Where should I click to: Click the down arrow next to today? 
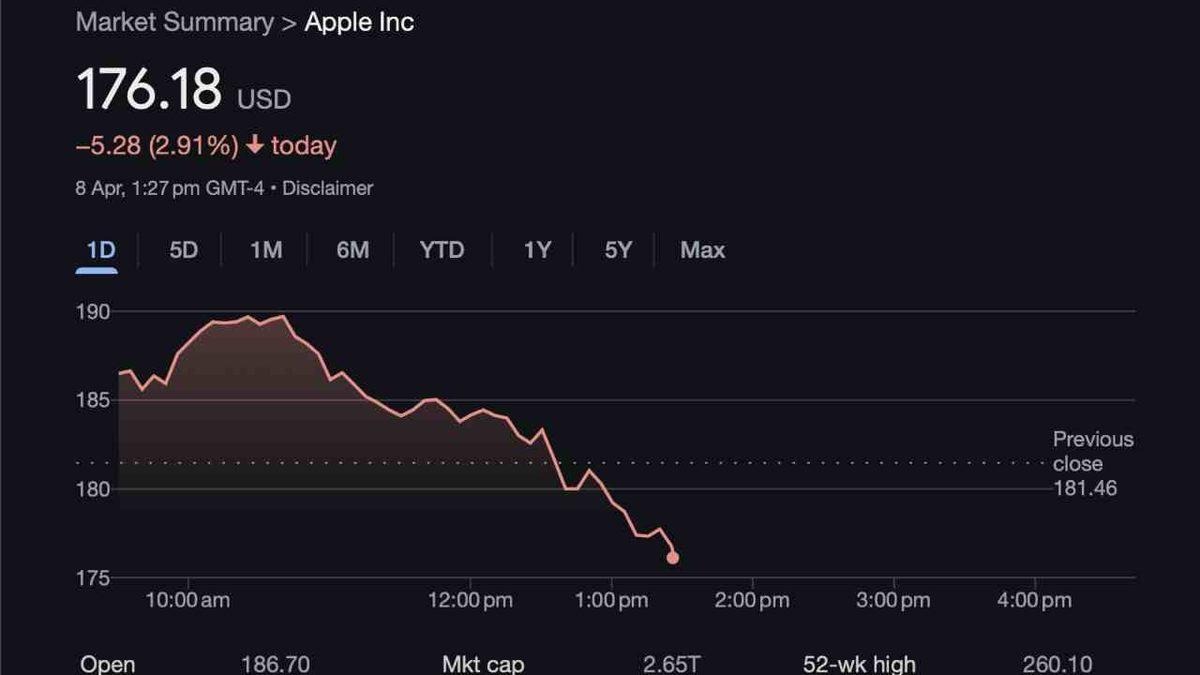pyautogui.click(x=255, y=146)
